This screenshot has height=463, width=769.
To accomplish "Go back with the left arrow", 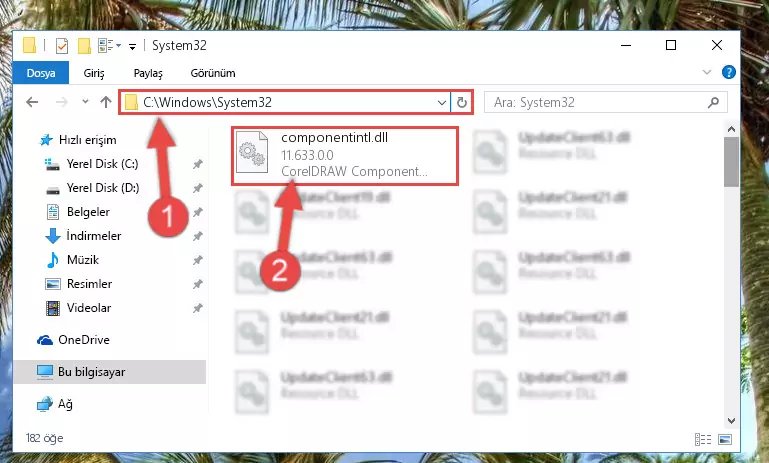I will (32, 102).
